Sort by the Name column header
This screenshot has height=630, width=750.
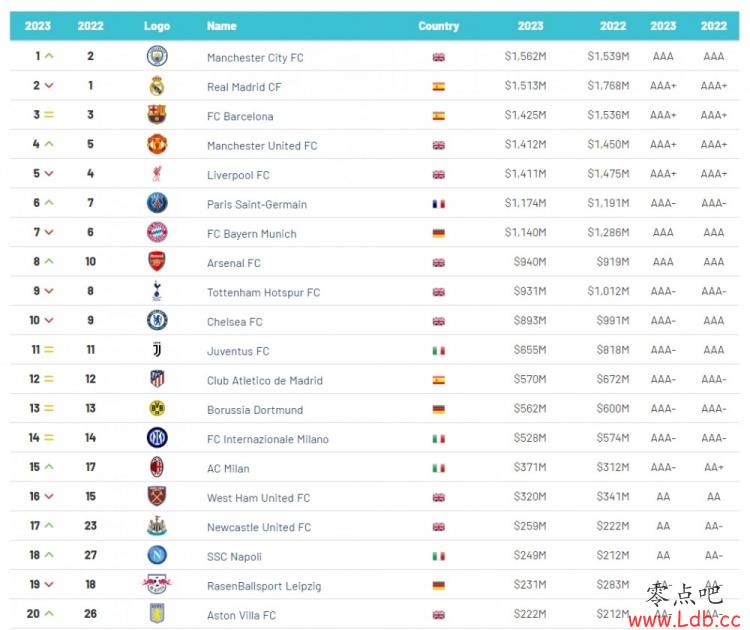pos(221,26)
